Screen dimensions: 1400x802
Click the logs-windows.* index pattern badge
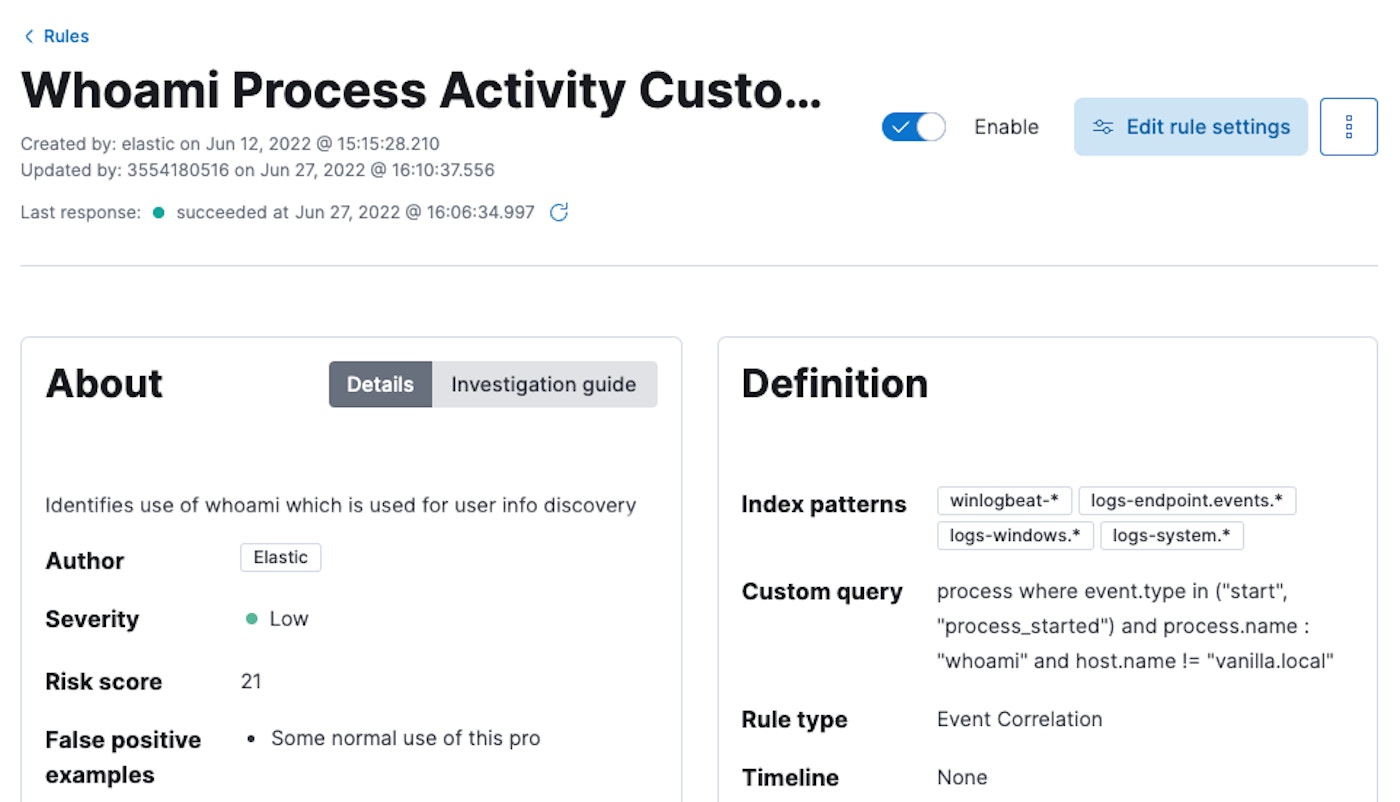point(1015,536)
